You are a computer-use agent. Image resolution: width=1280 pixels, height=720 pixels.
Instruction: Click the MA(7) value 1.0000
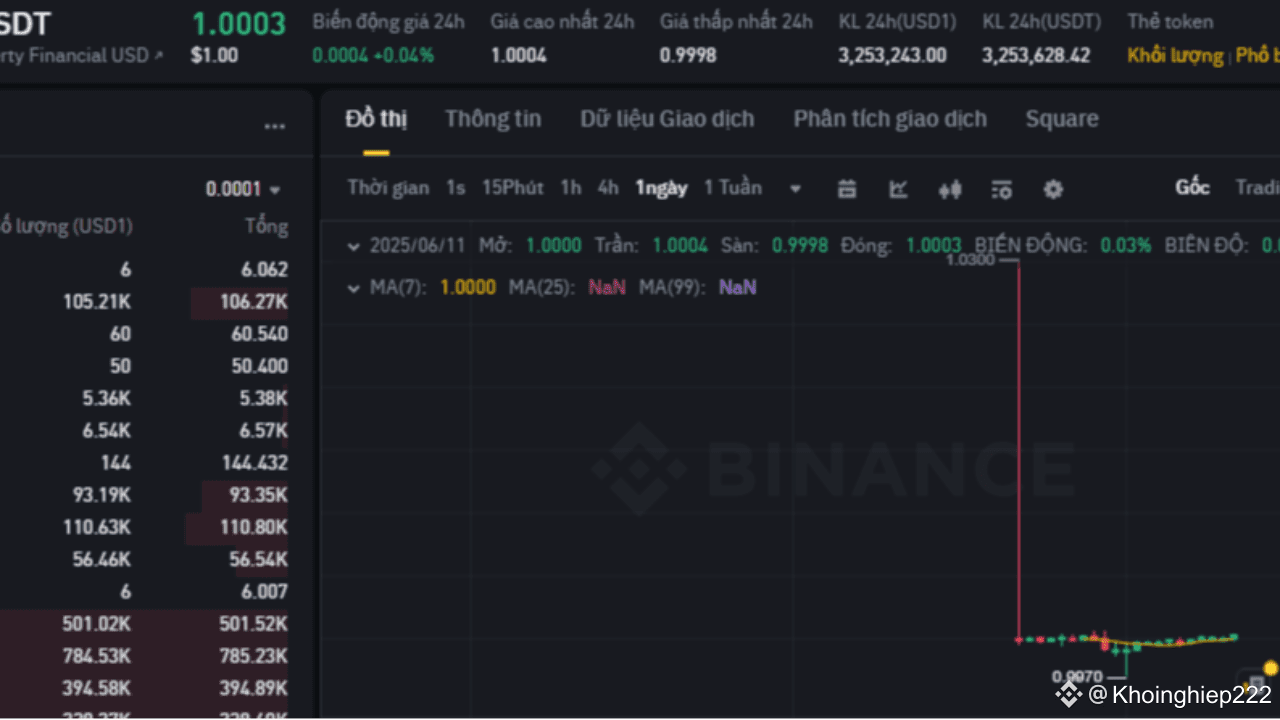point(468,288)
